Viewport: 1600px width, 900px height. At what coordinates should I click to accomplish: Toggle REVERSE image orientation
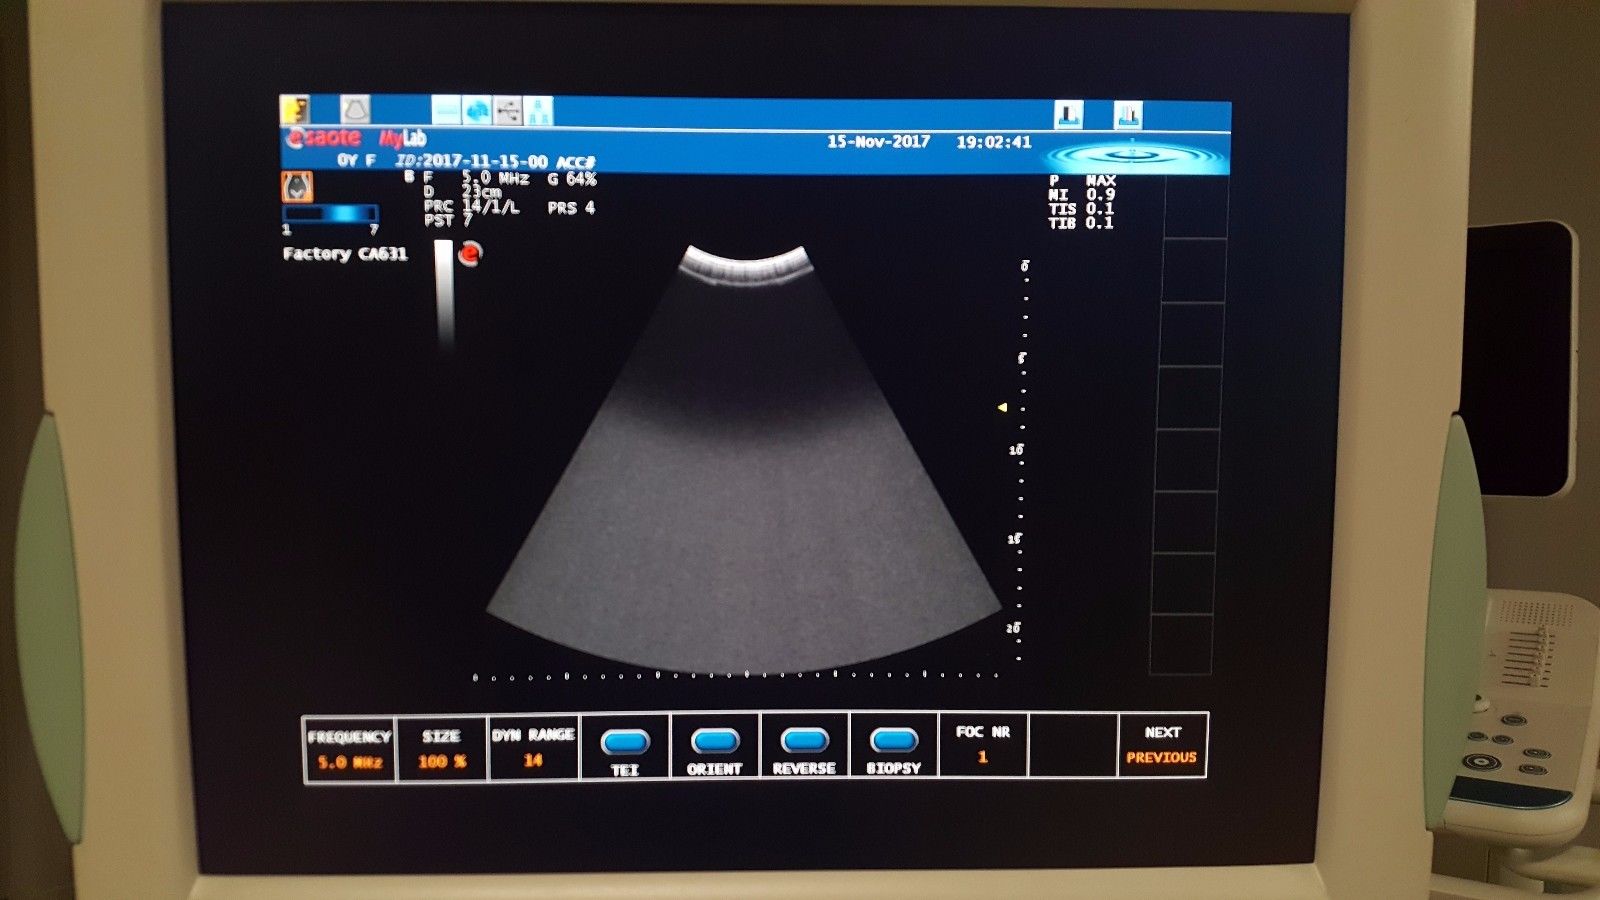point(803,743)
